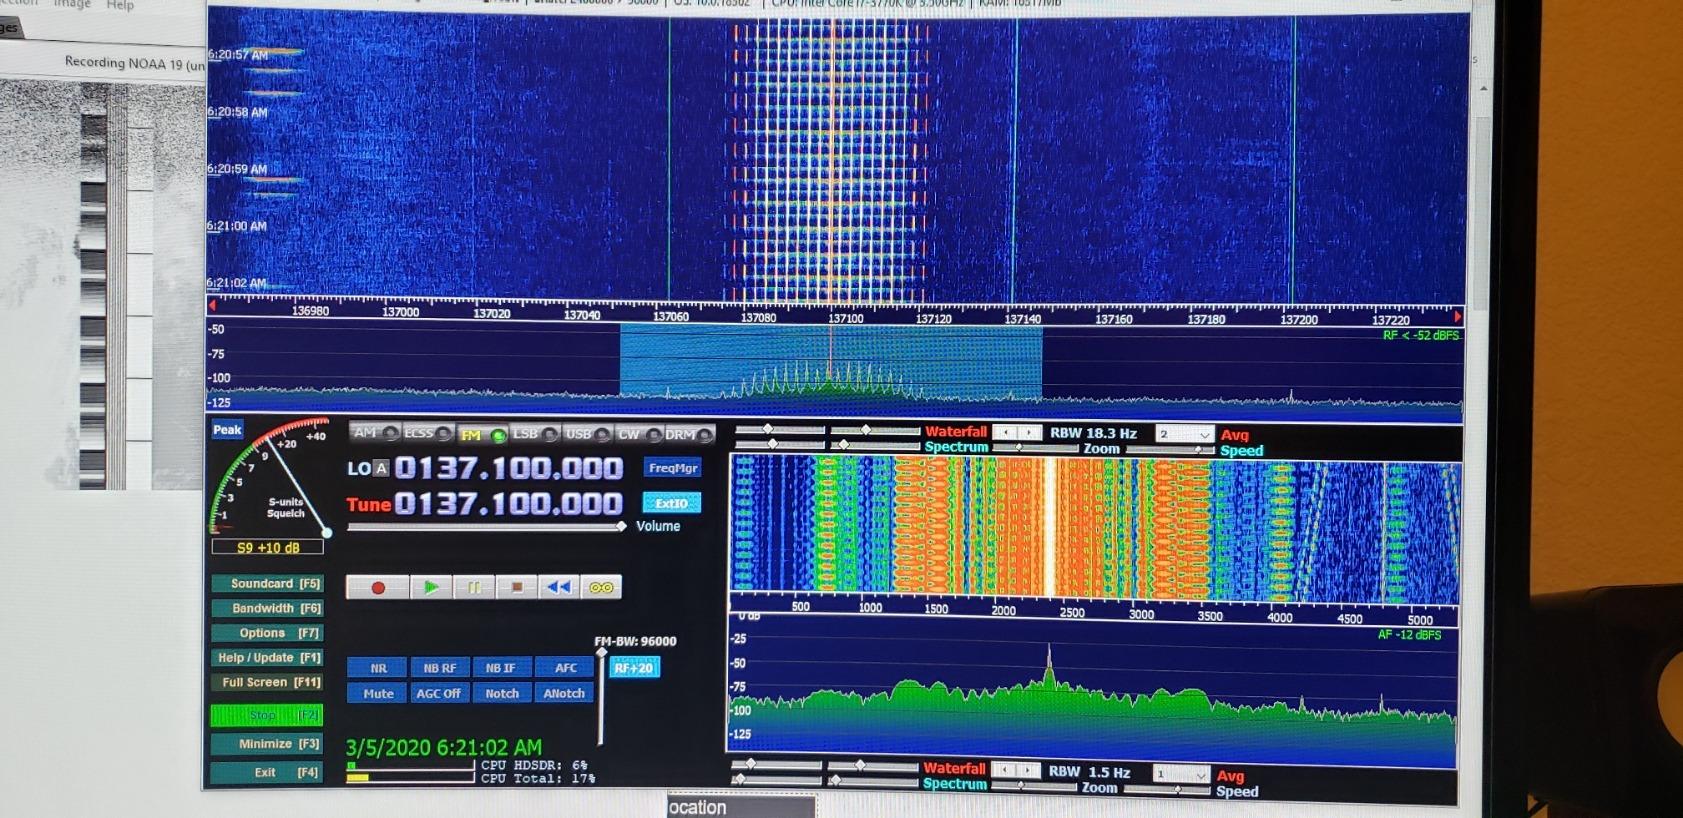
Task: Click the squelch knob on S-meter
Action: 326,532
